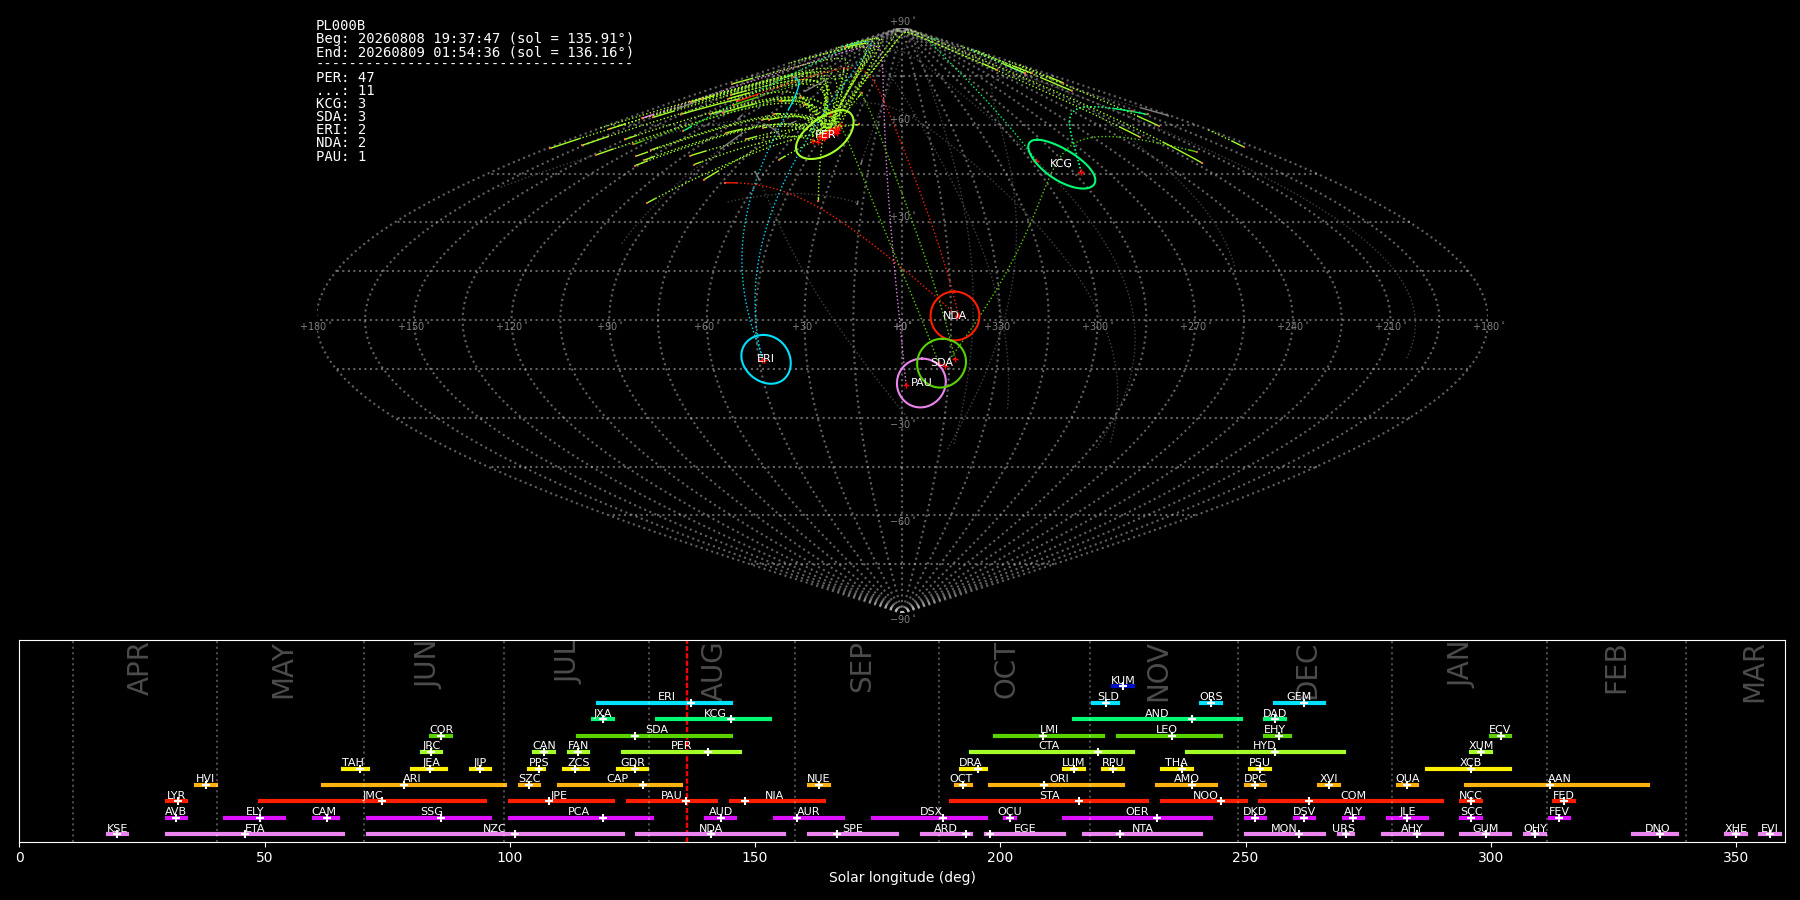The height and width of the screenshot is (900, 1800).
Task: Click the AND green shower bar
Action: (x=1157, y=719)
